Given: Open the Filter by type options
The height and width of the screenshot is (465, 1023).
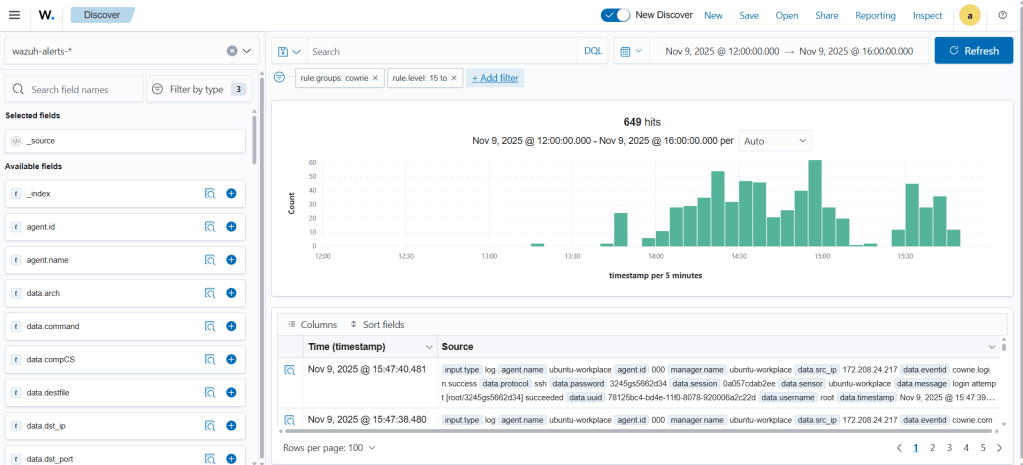Looking at the screenshot, I should point(198,89).
